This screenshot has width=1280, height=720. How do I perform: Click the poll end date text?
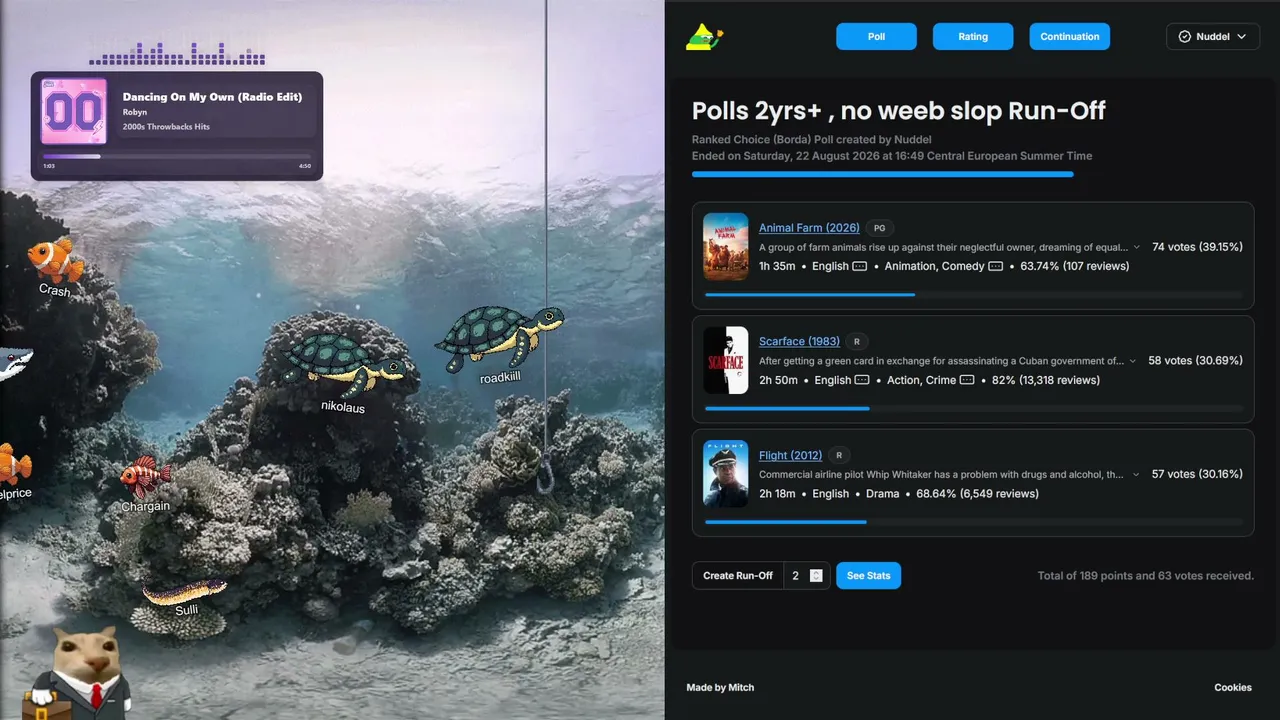892,156
